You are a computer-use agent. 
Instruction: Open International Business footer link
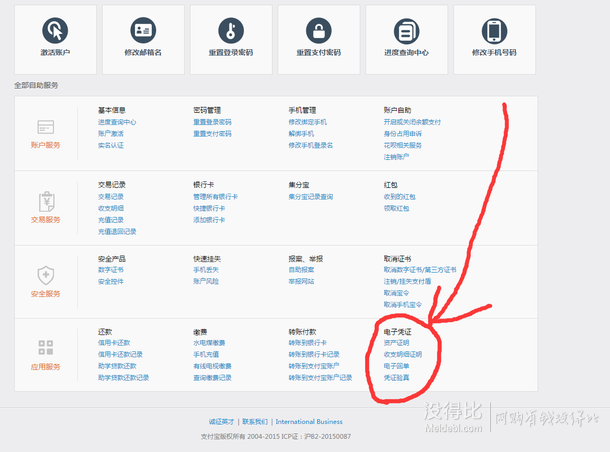[x=309, y=422]
